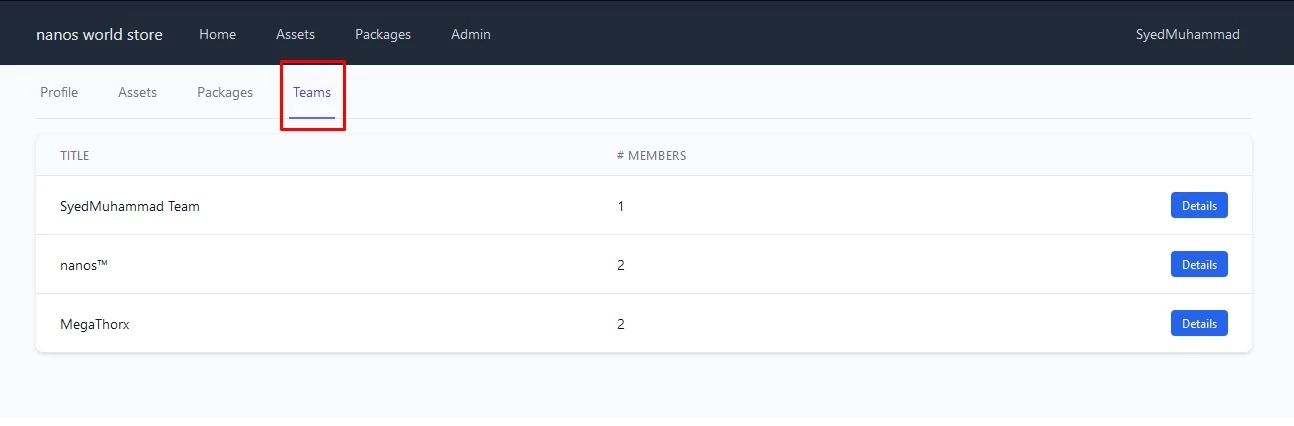Select the Teams tab

click(312, 92)
